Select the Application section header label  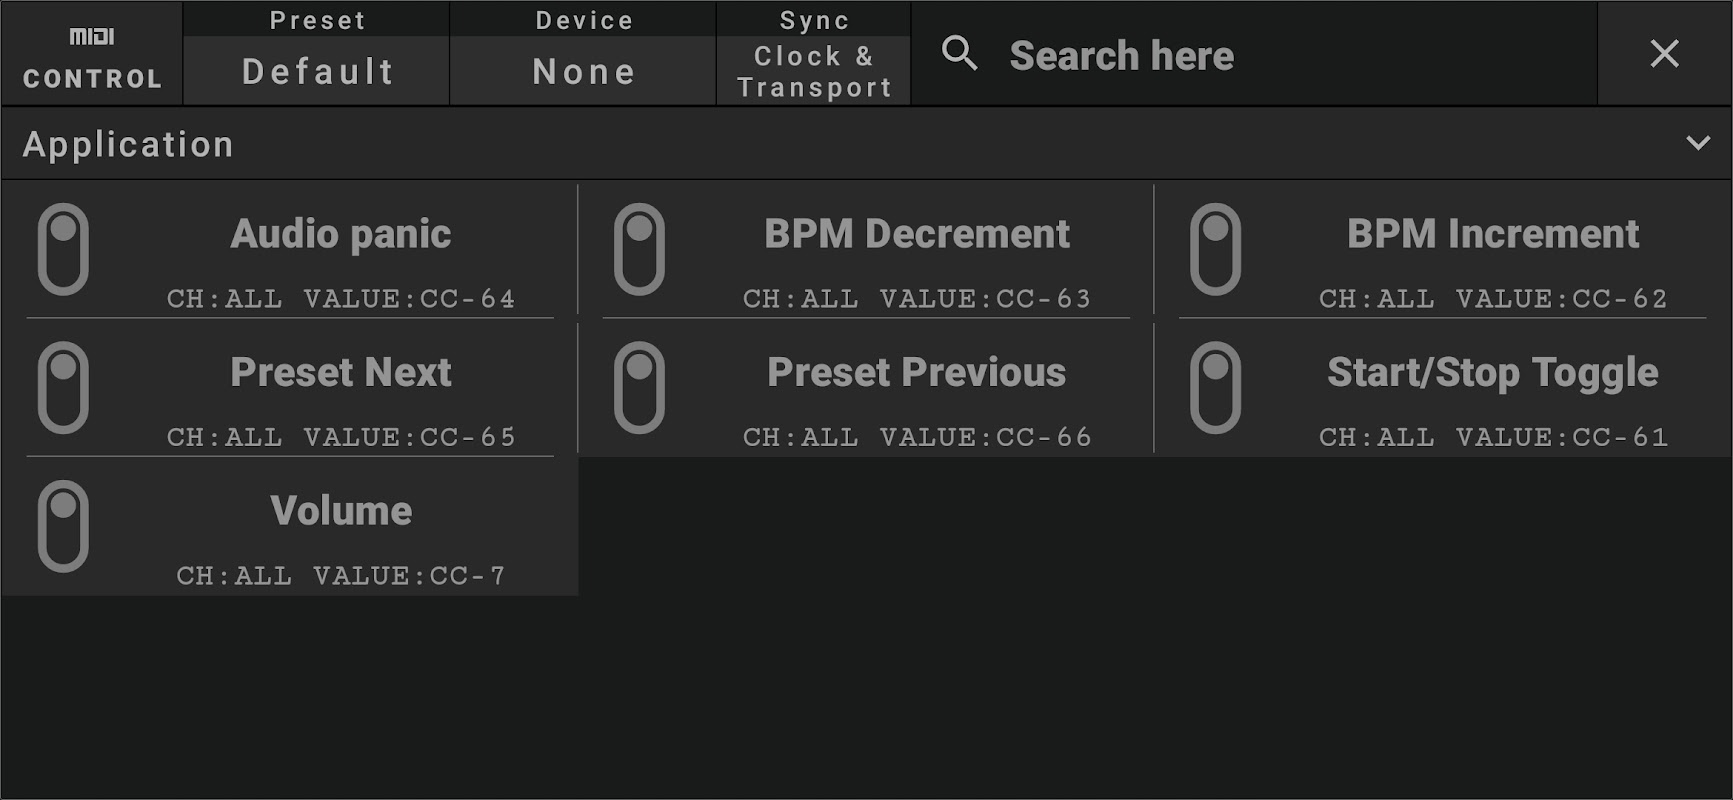pyautogui.click(x=128, y=144)
